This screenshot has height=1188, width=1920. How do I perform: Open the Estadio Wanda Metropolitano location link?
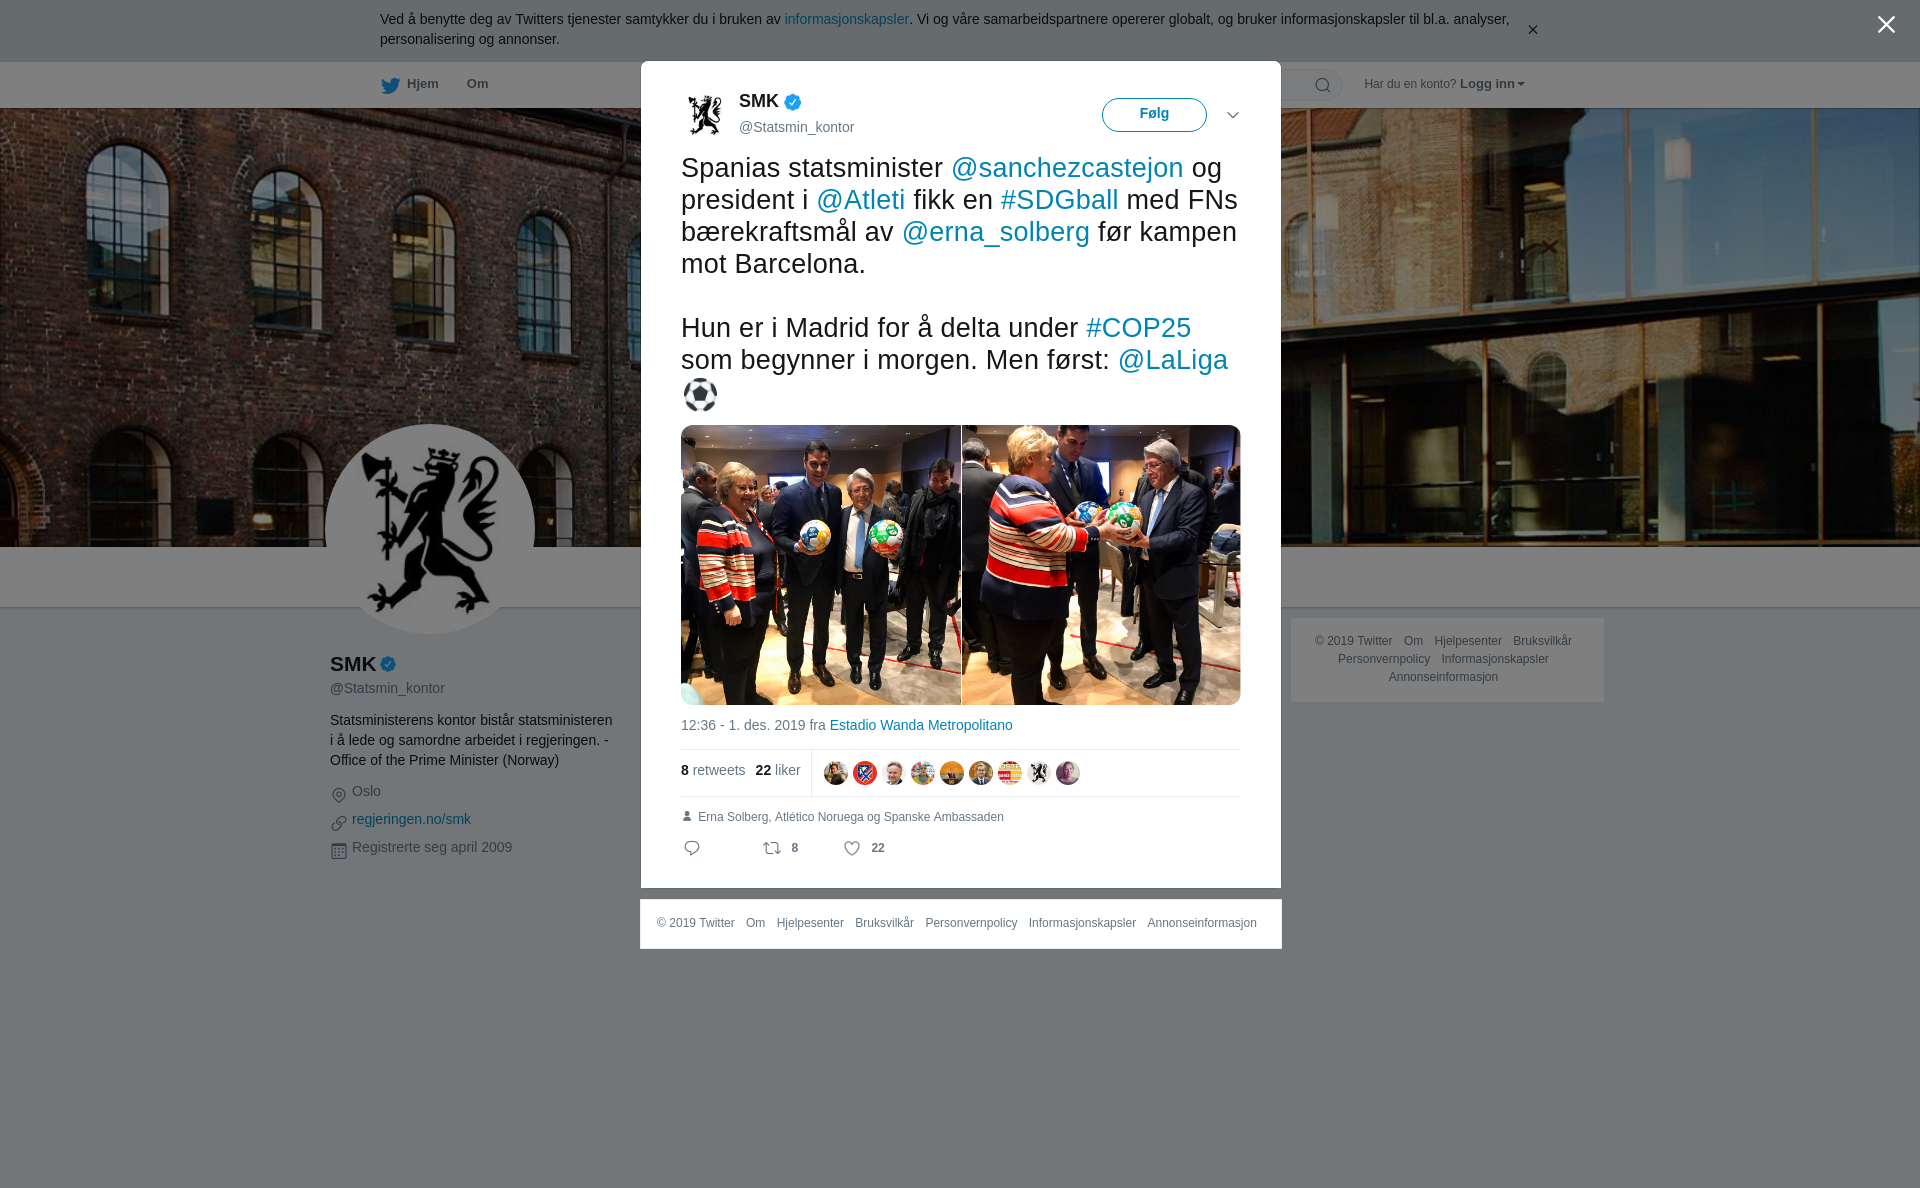pos(921,725)
